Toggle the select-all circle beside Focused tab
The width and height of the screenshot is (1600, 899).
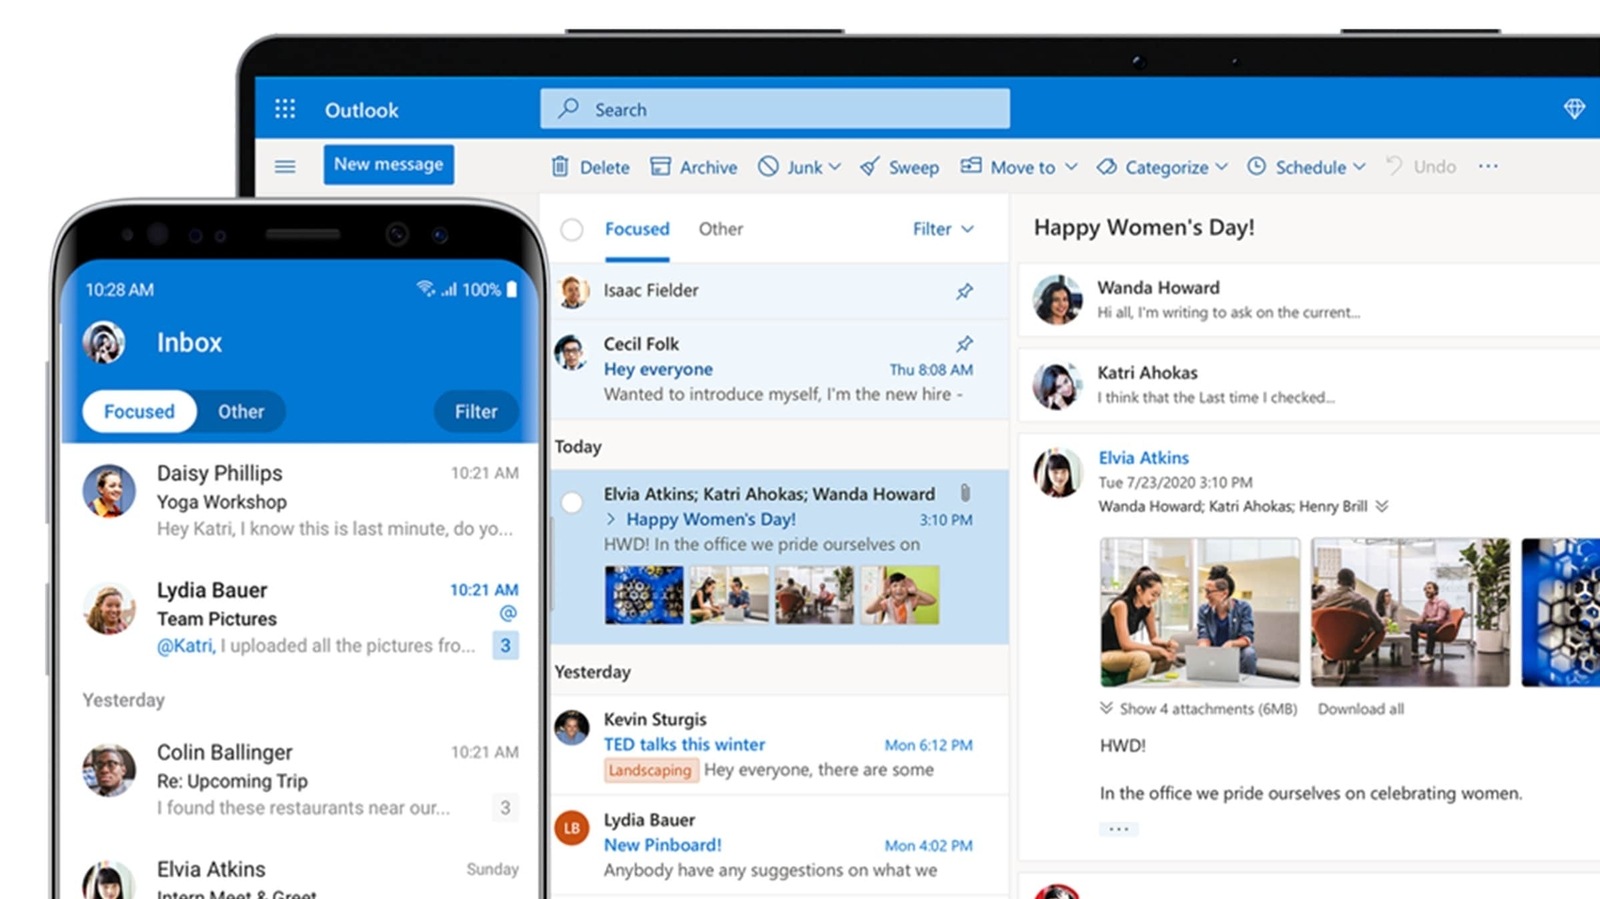[x=572, y=229]
